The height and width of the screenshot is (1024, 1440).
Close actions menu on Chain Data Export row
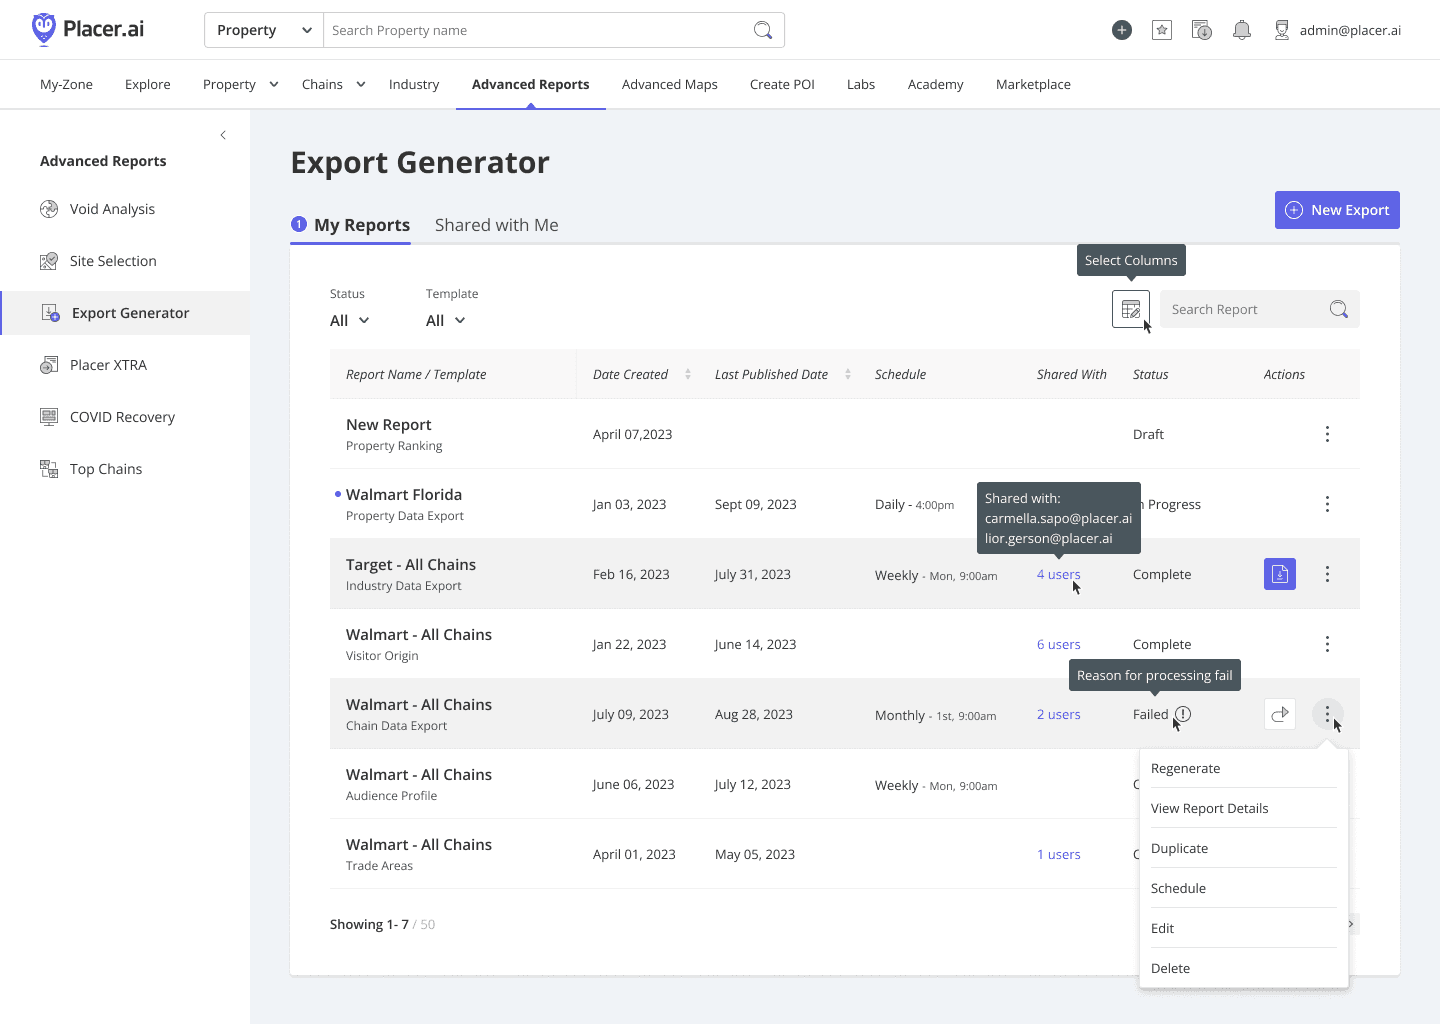1327,714
